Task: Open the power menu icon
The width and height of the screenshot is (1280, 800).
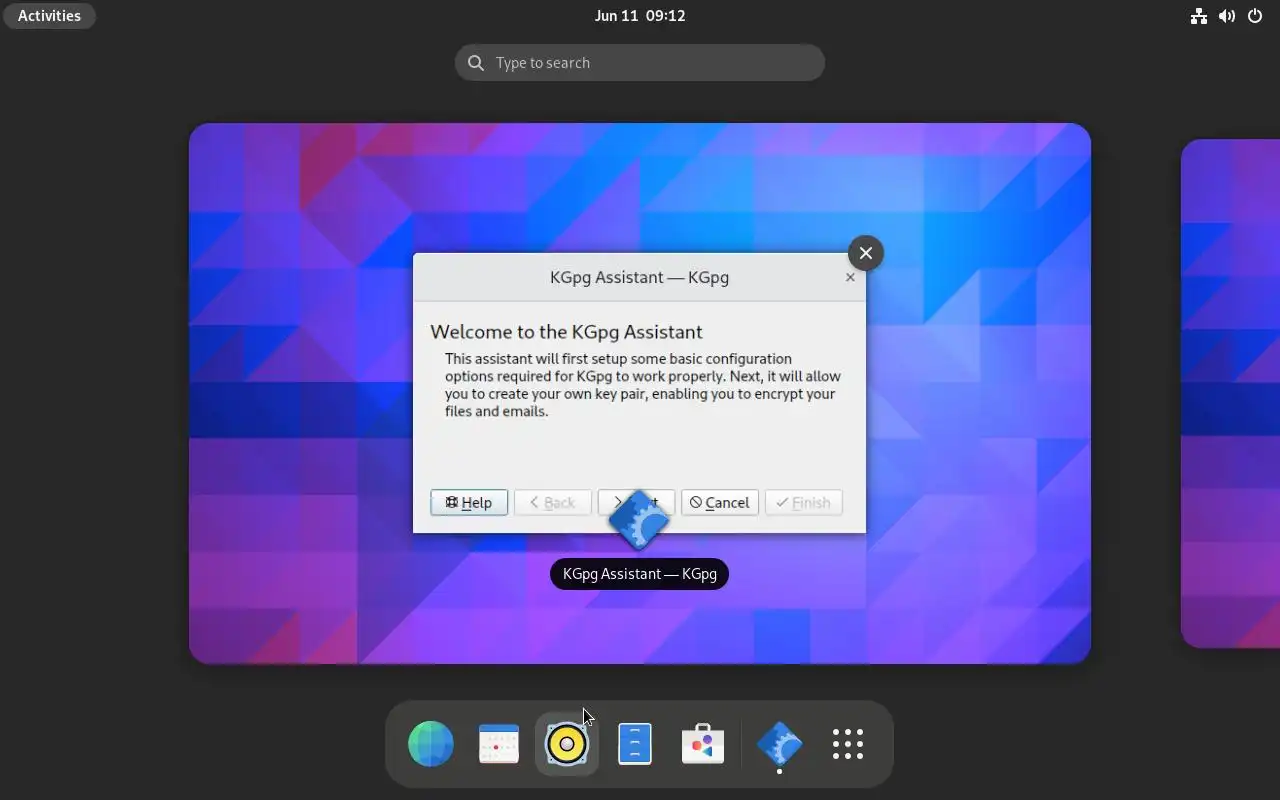Action: tap(1255, 16)
